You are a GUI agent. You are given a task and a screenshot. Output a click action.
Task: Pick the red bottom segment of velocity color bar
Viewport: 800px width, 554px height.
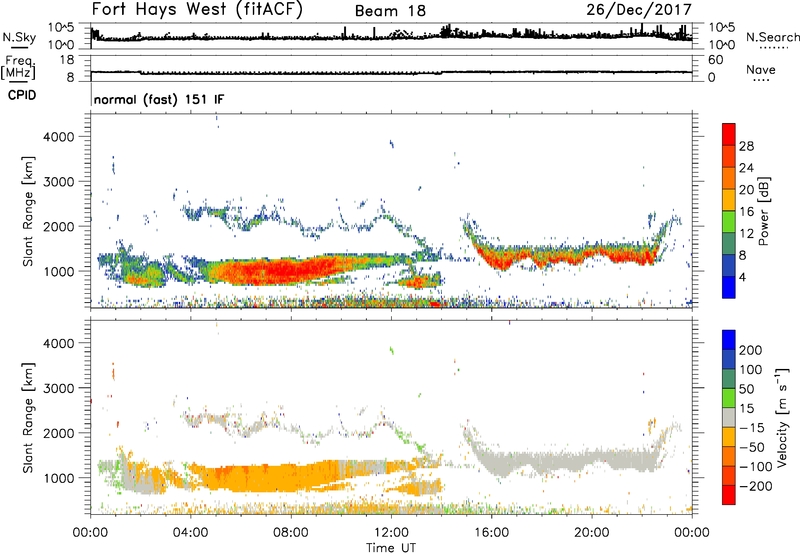[x=729, y=495]
